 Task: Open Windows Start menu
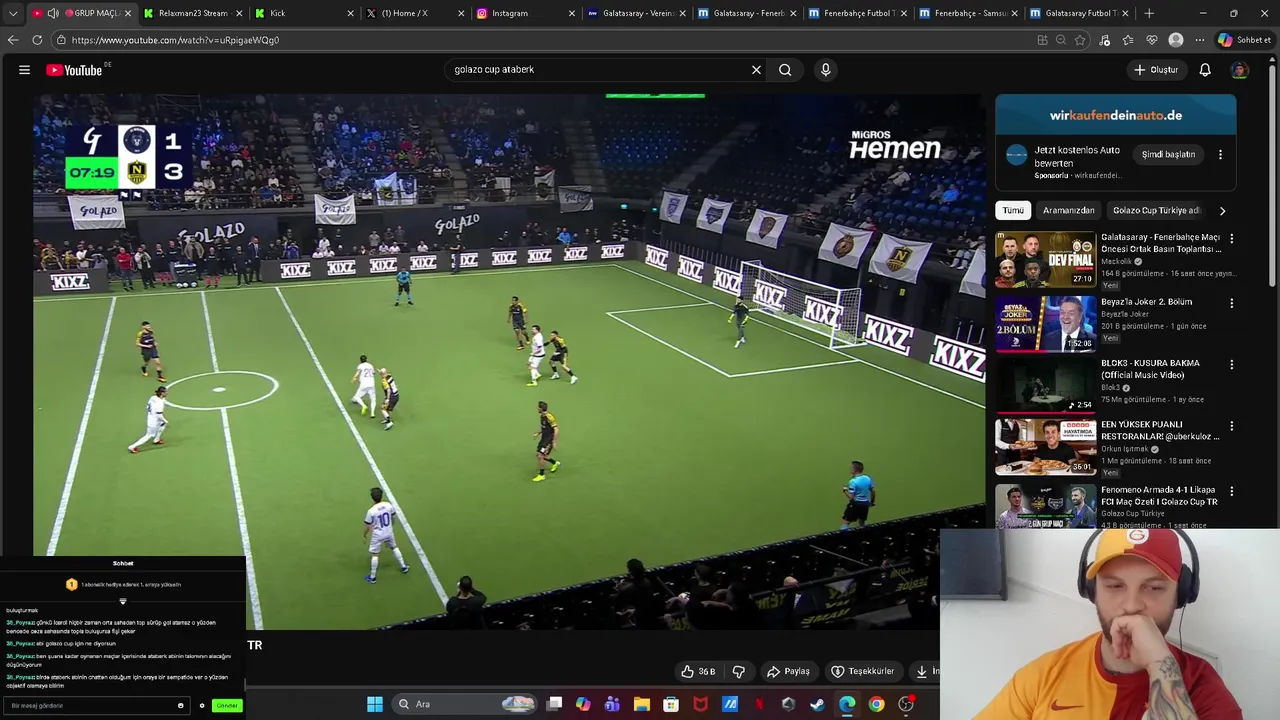click(x=375, y=704)
